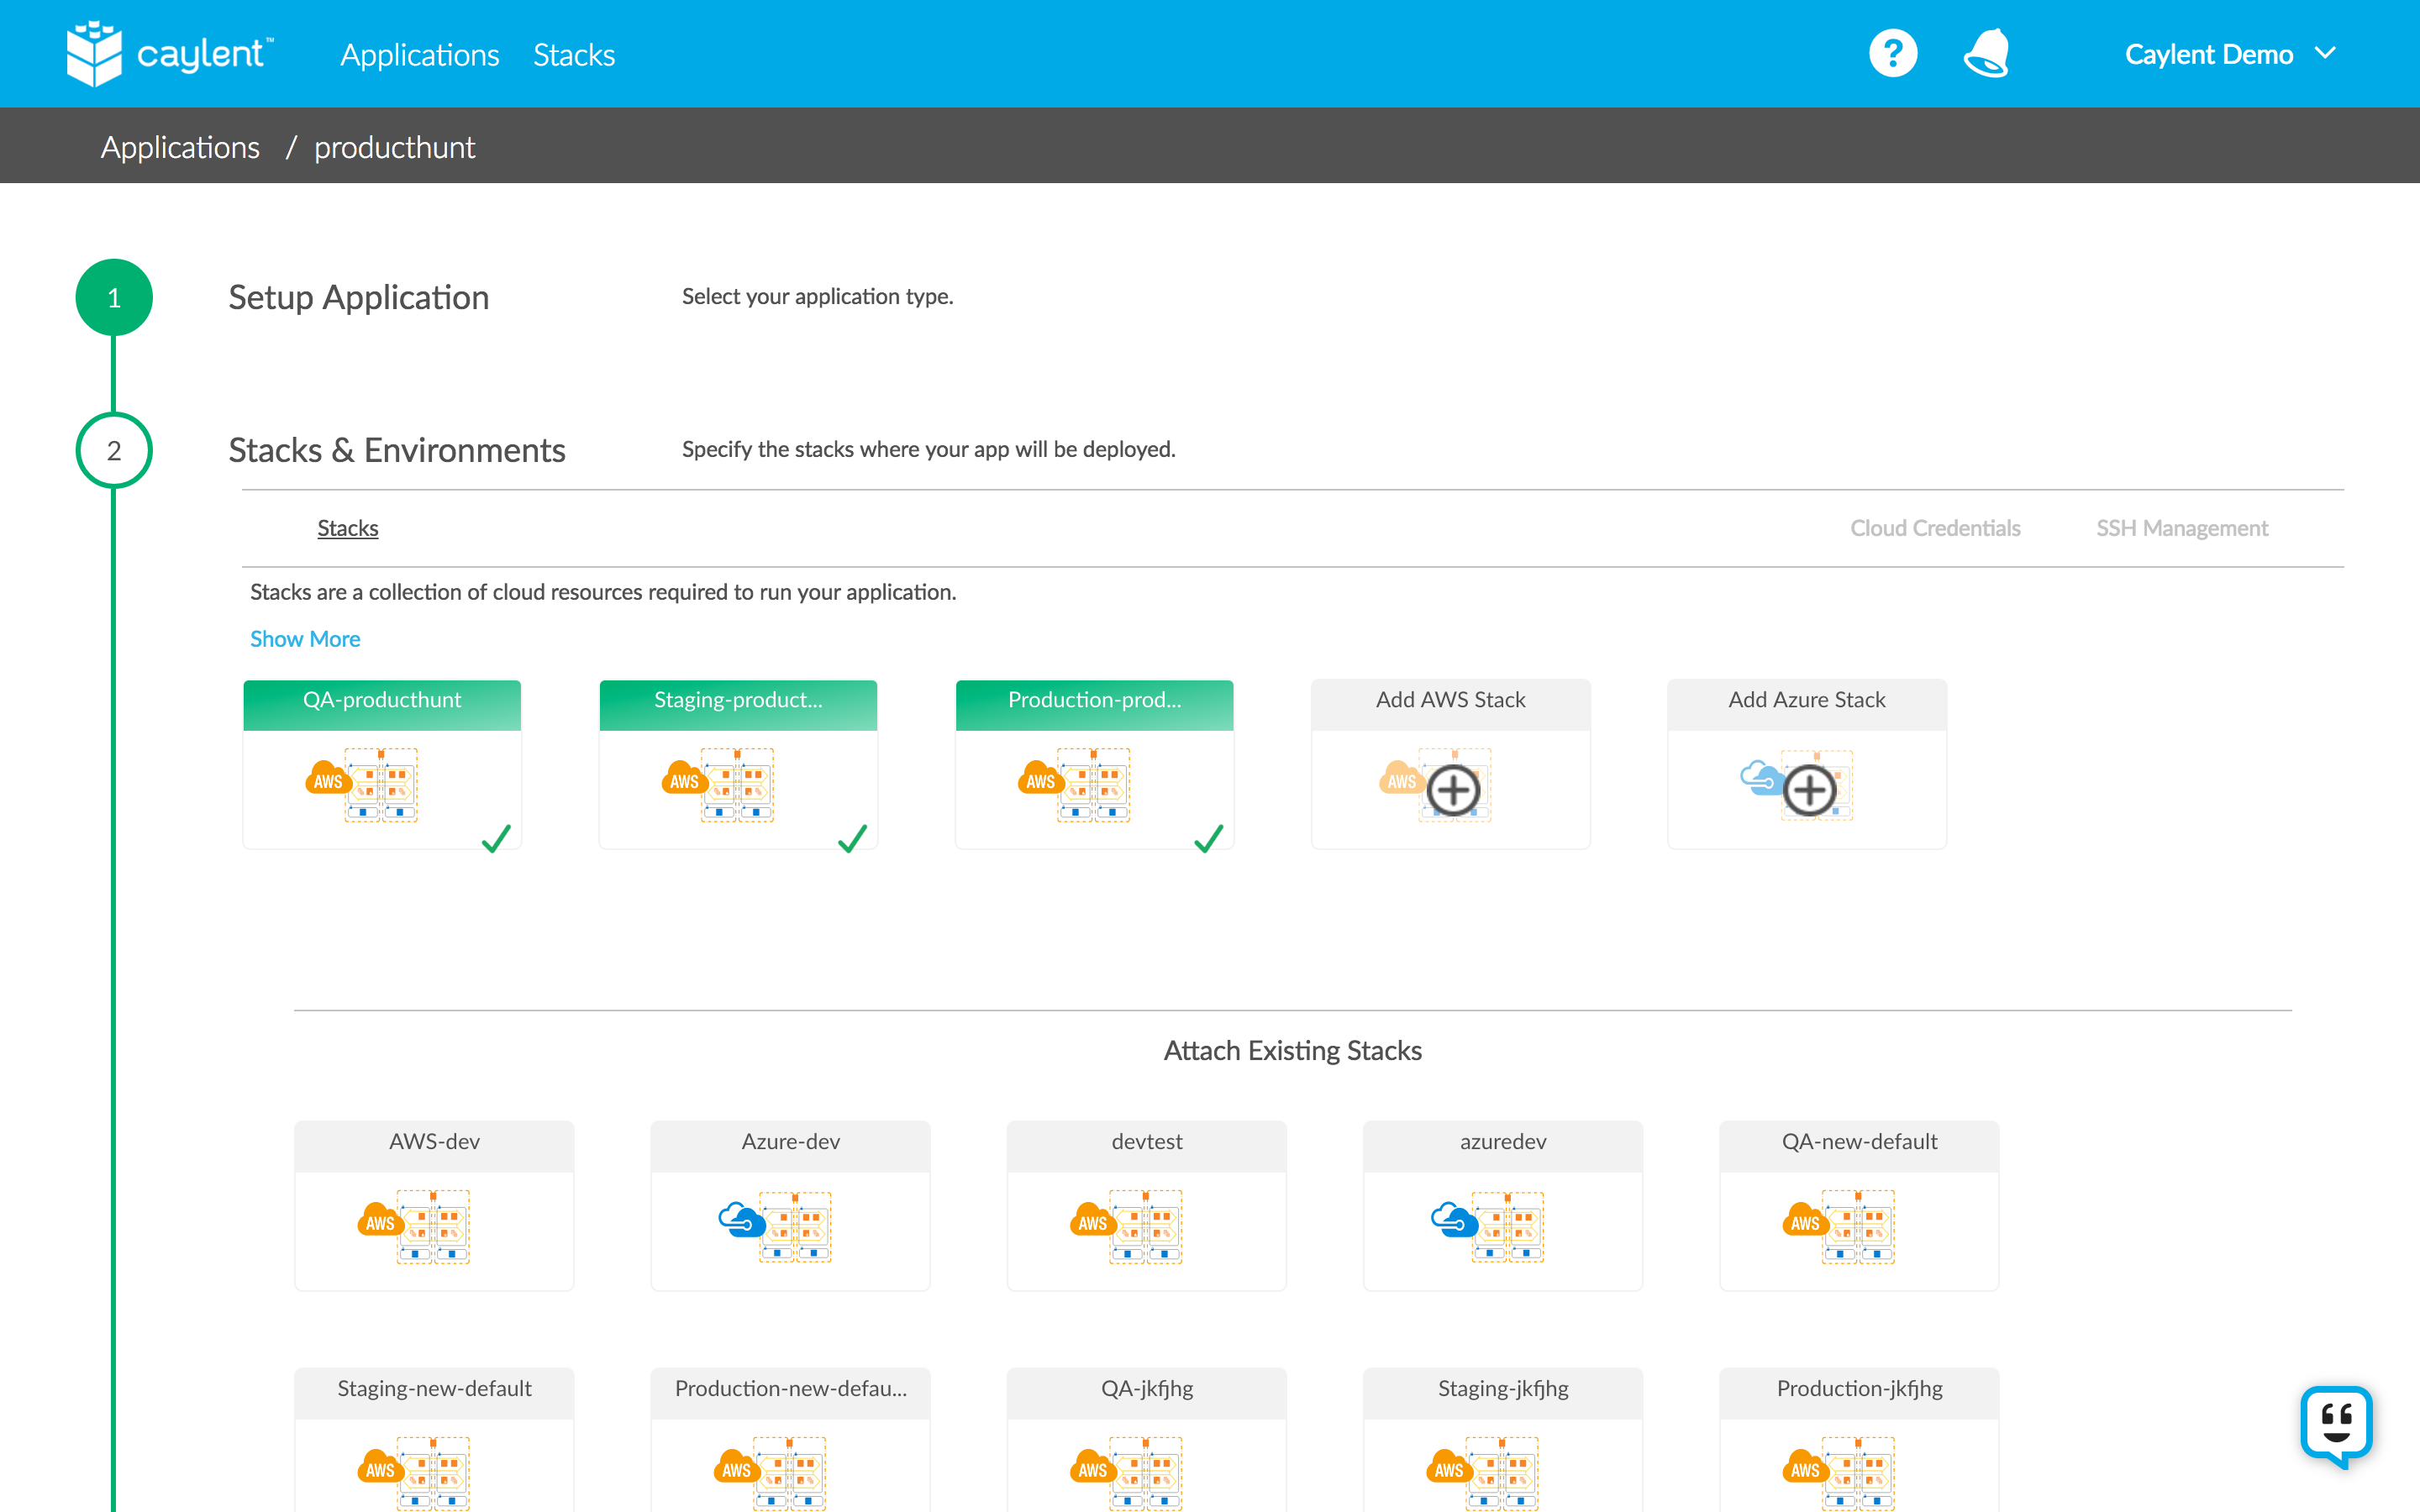This screenshot has width=2420, height=1512.
Task: Select the AWS-dev stack icon
Action: pos(415,1226)
